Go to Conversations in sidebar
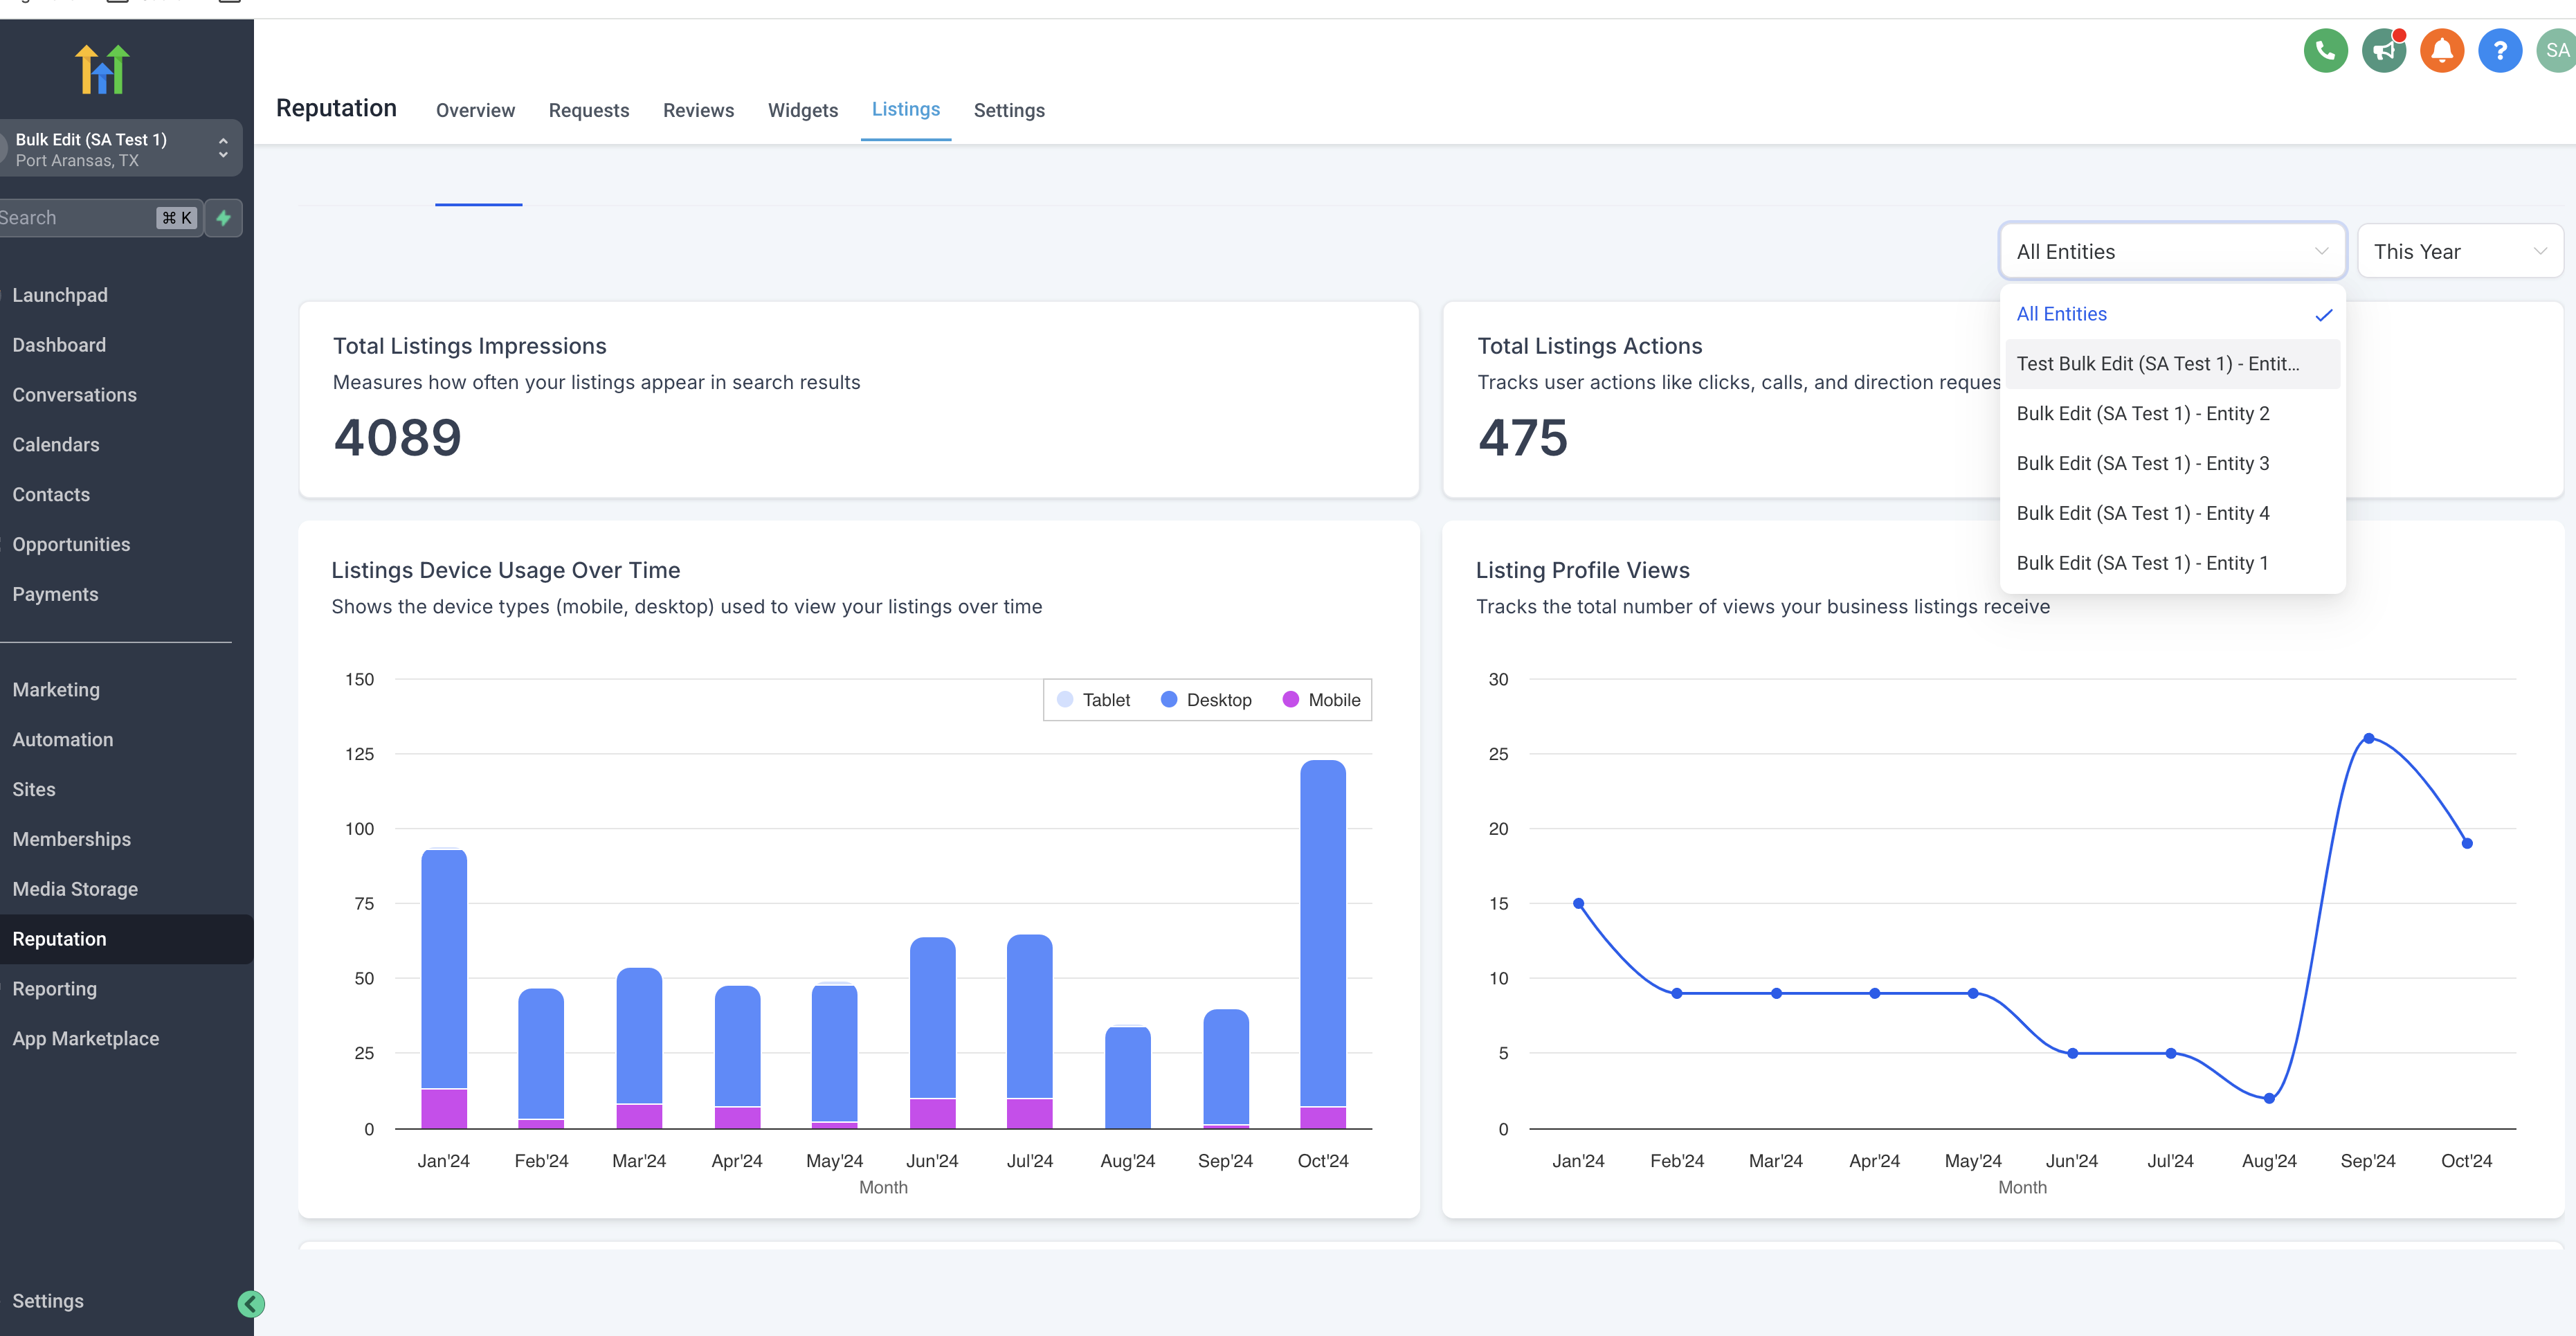 point(74,395)
